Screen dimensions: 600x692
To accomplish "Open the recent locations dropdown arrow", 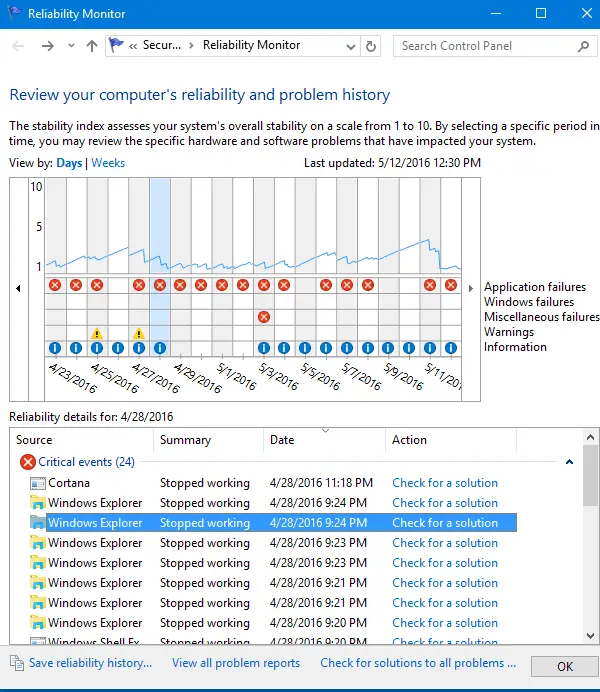I will pyautogui.click(x=72, y=46).
